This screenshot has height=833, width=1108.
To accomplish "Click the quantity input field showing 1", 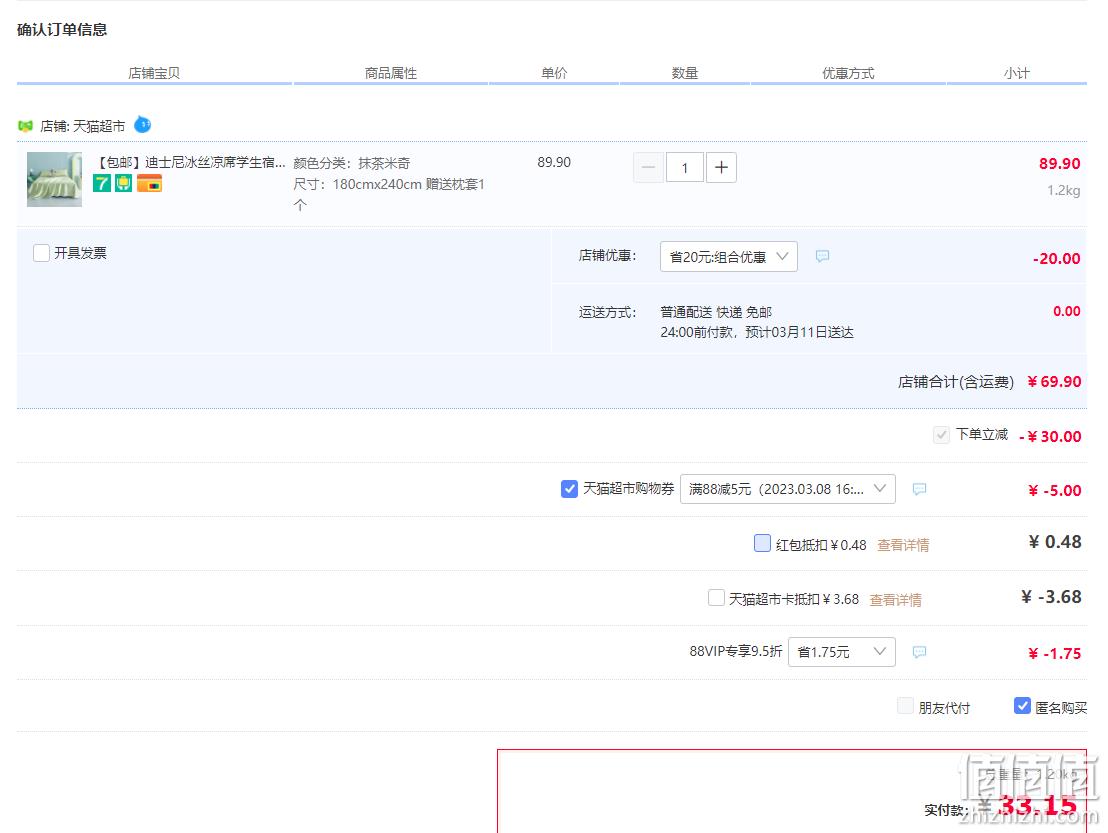I will [684, 167].
